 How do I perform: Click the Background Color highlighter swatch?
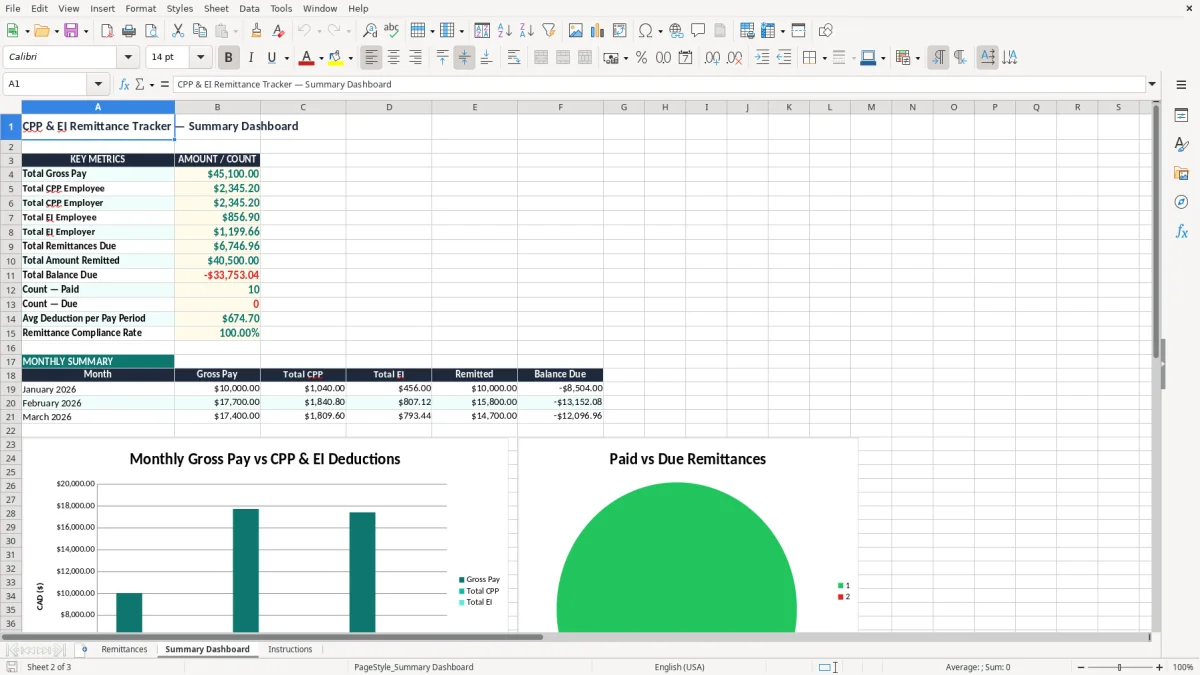[x=335, y=58]
